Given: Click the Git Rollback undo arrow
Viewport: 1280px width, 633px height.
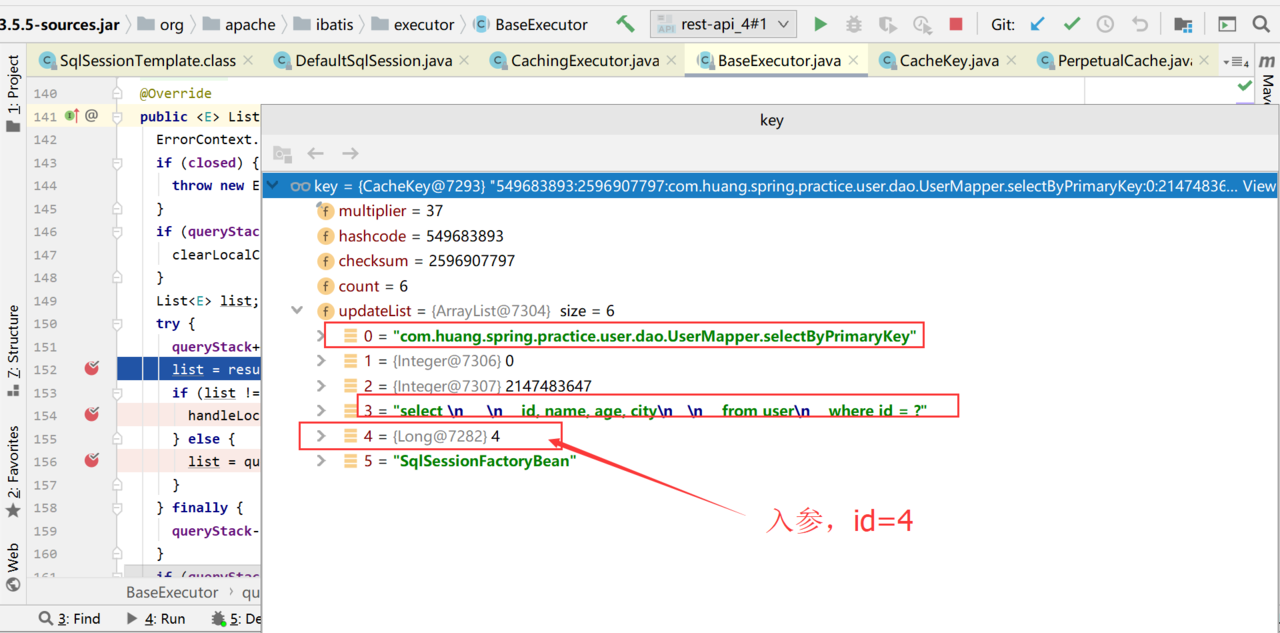Looking at the screenshot, I should pos(1140,24).
